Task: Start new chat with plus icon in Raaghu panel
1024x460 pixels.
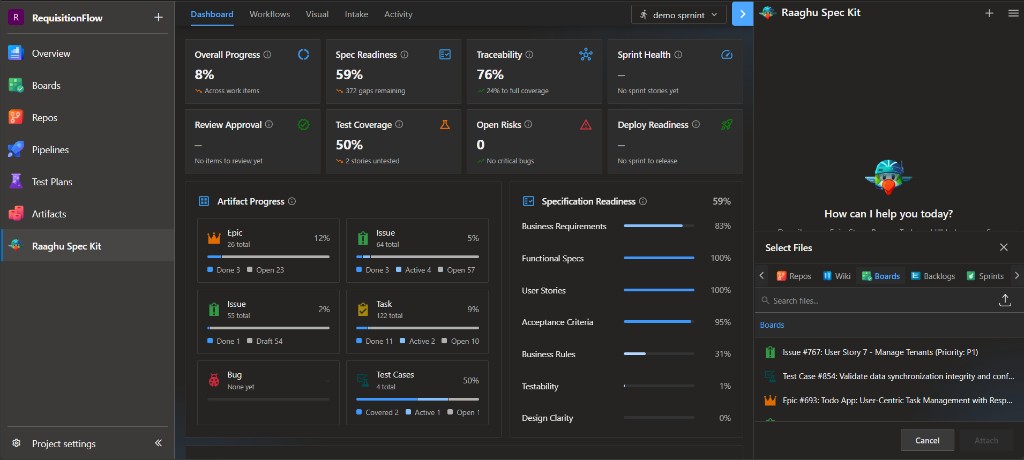Action: point(989,13)
